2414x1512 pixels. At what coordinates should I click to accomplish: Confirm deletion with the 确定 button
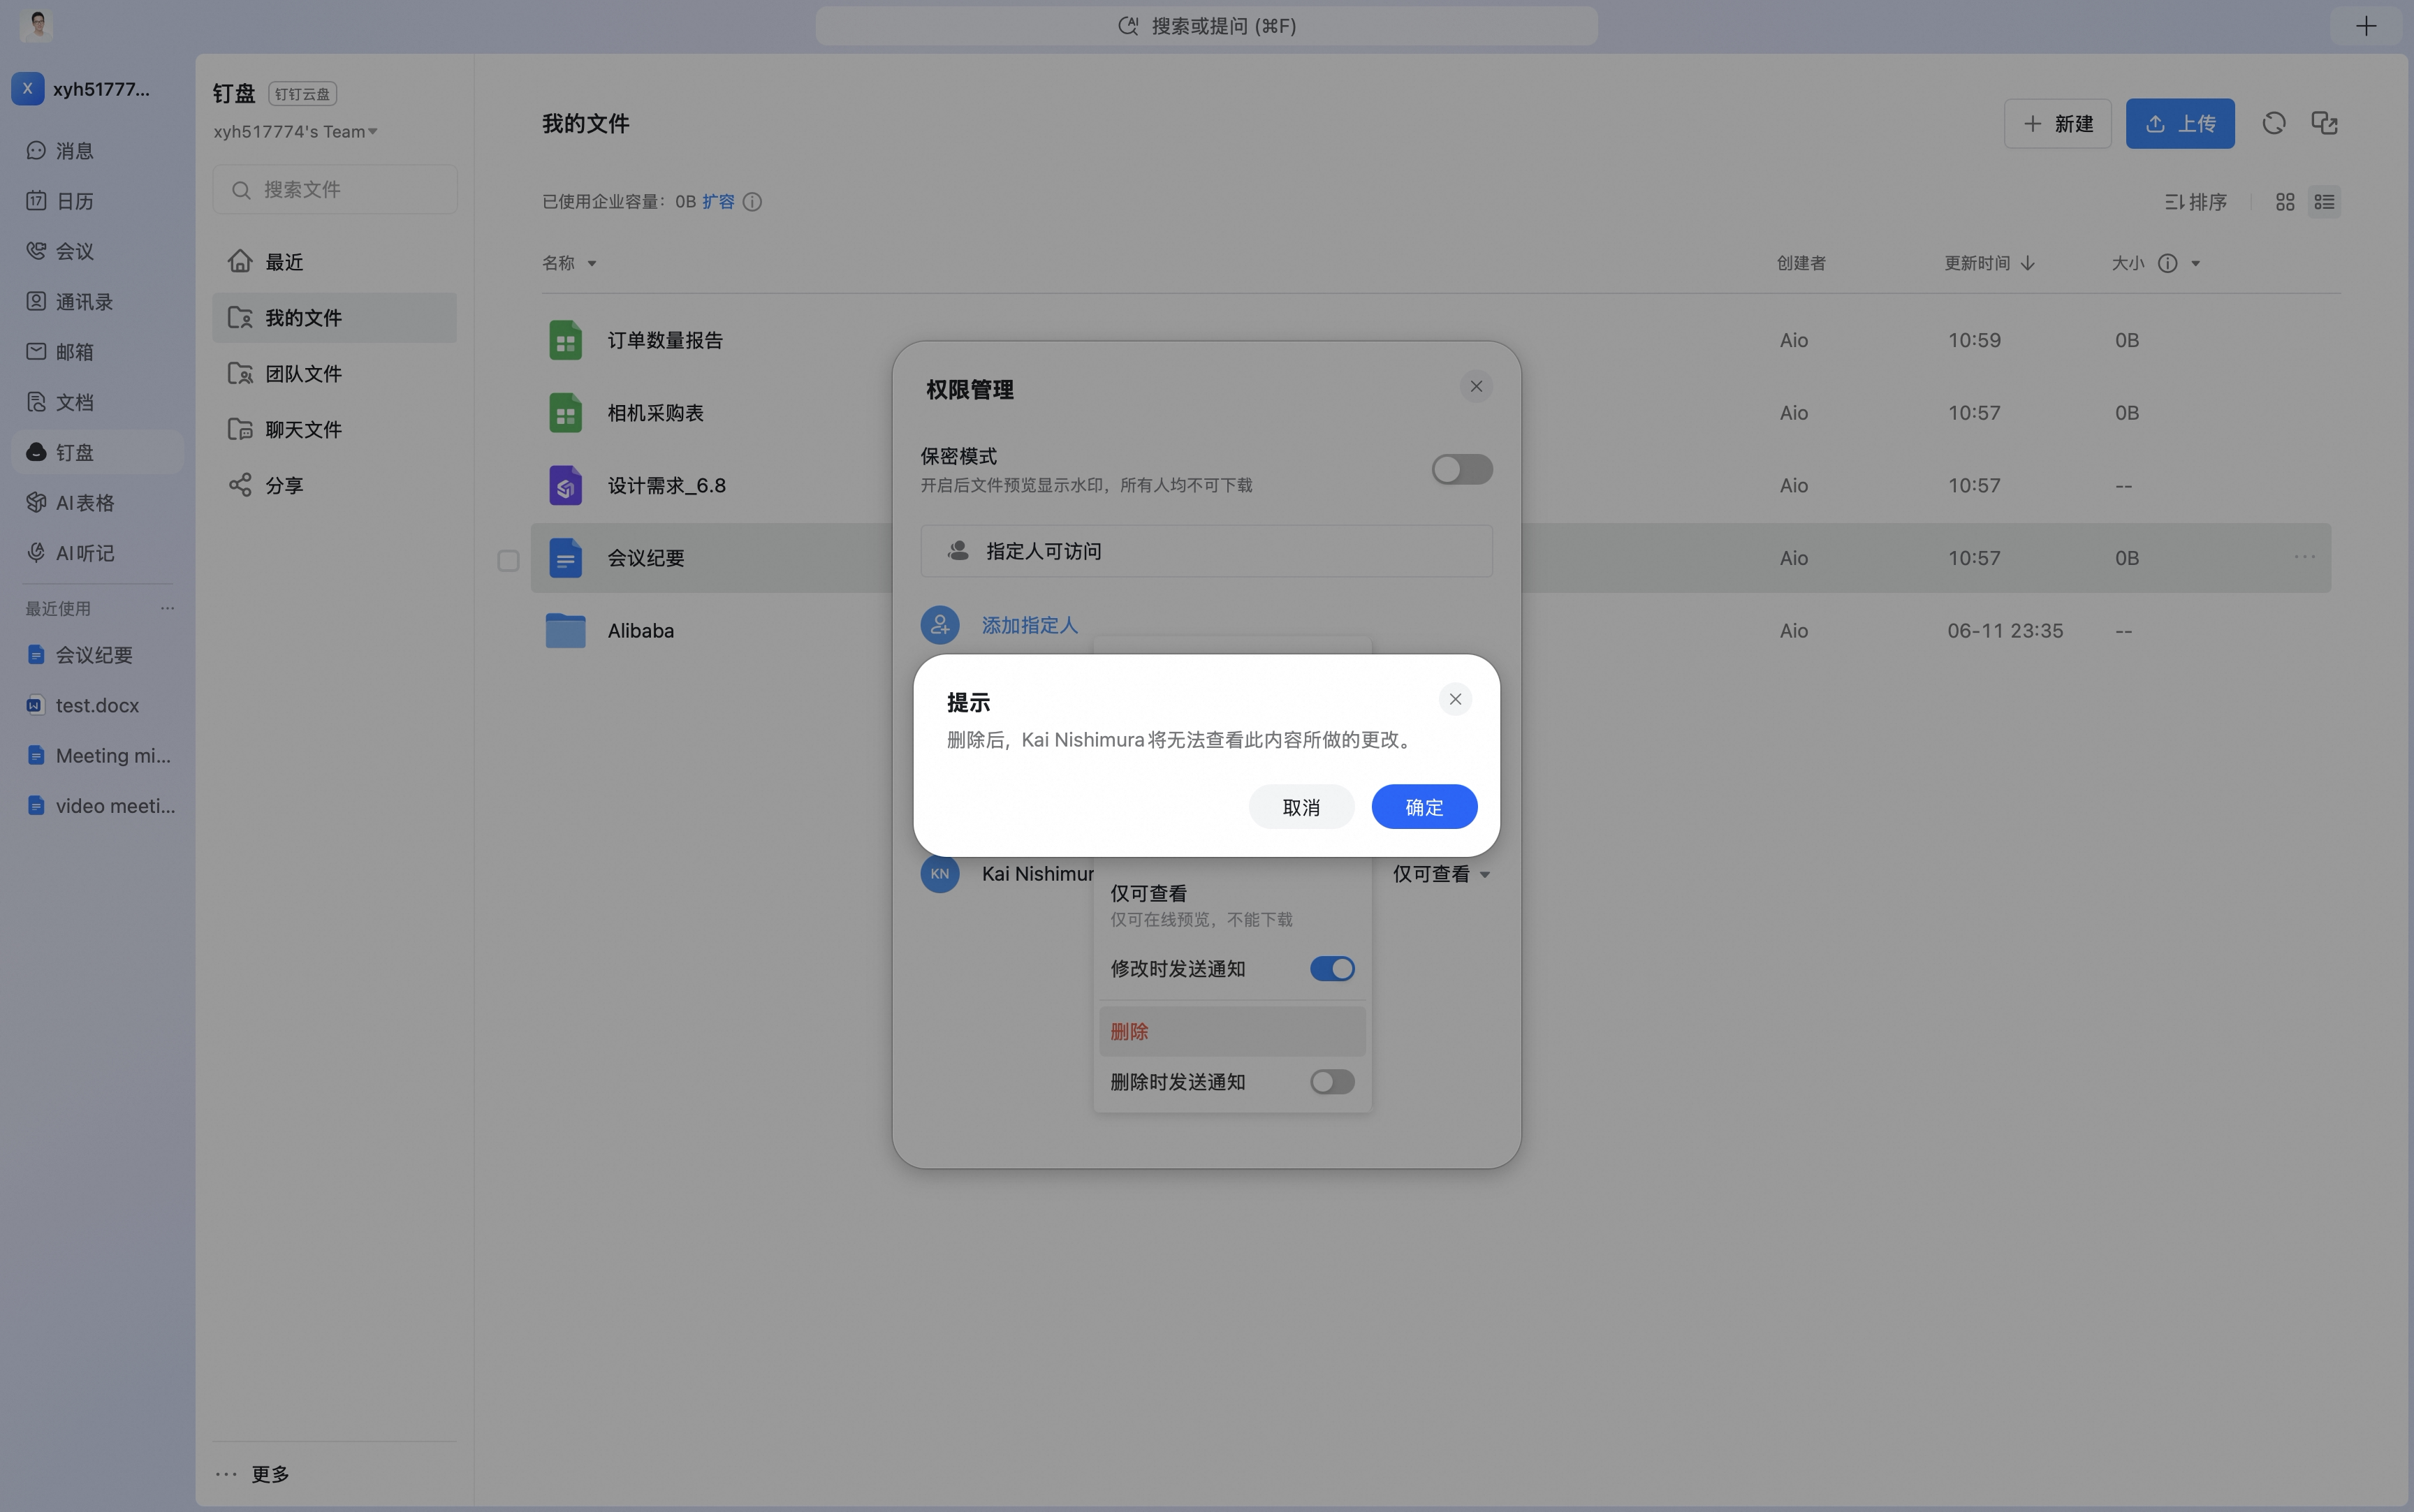1424,807
